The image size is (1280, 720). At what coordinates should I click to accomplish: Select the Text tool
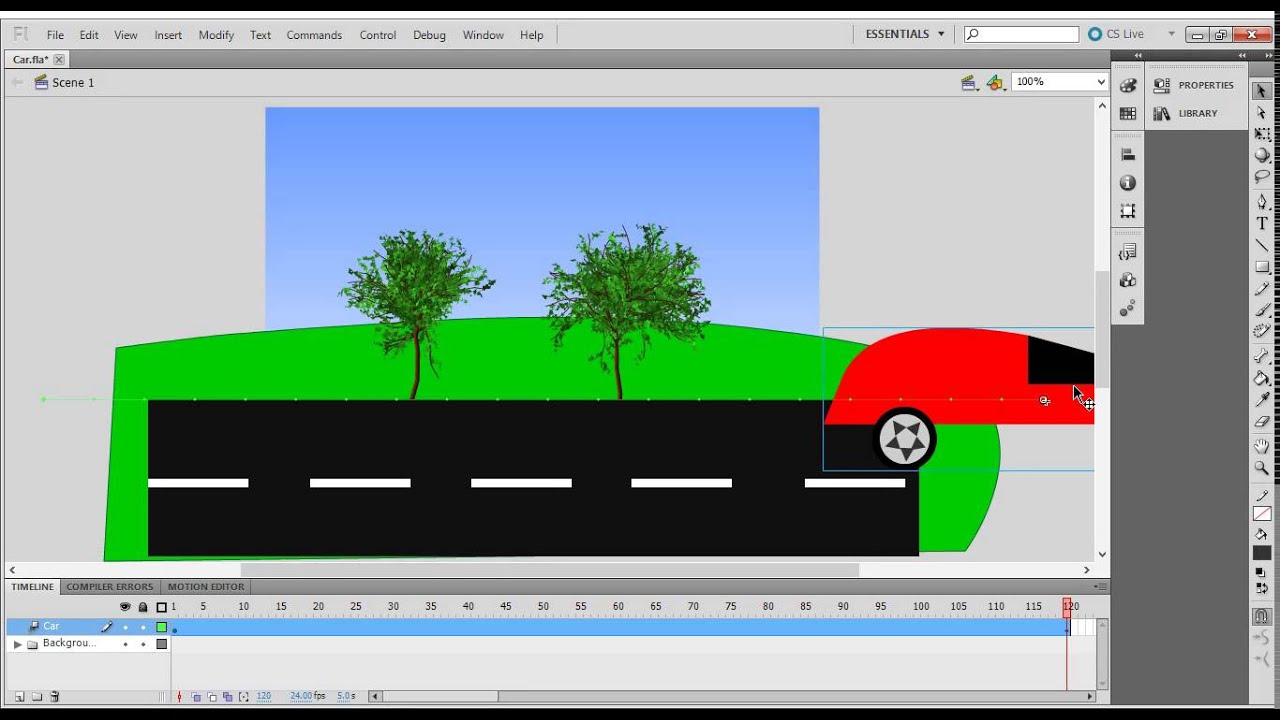click(1262, 224)
